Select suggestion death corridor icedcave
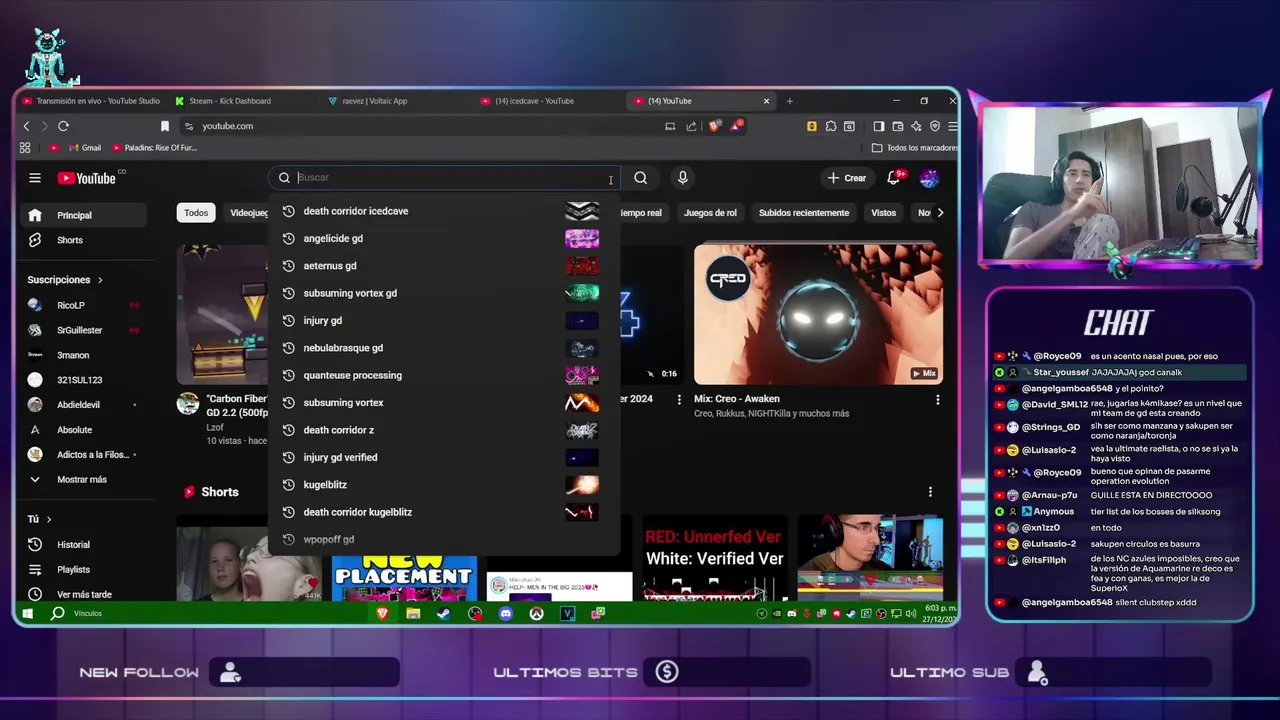1280x720 pixels. 443,211
